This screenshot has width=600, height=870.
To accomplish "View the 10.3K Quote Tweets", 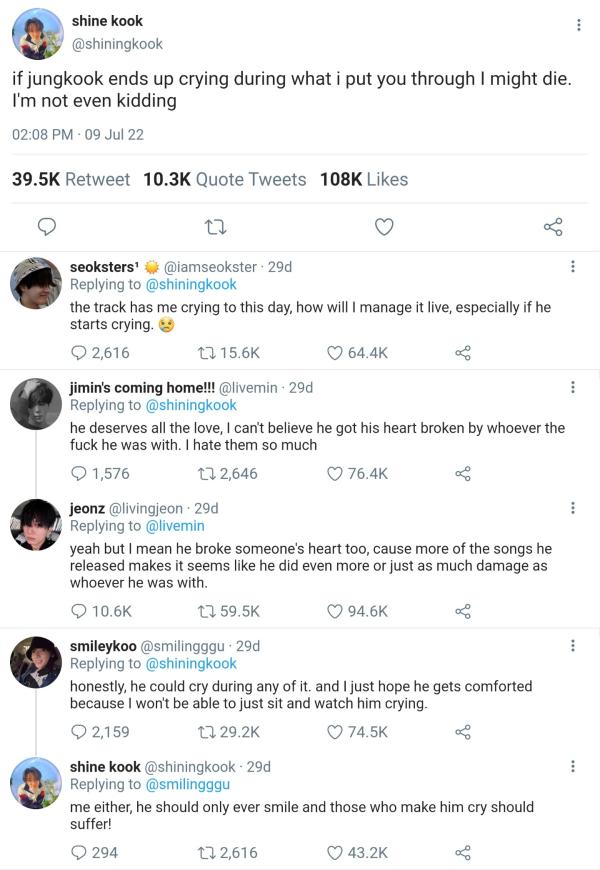I will pyautogui.click(x=225, y=179).
